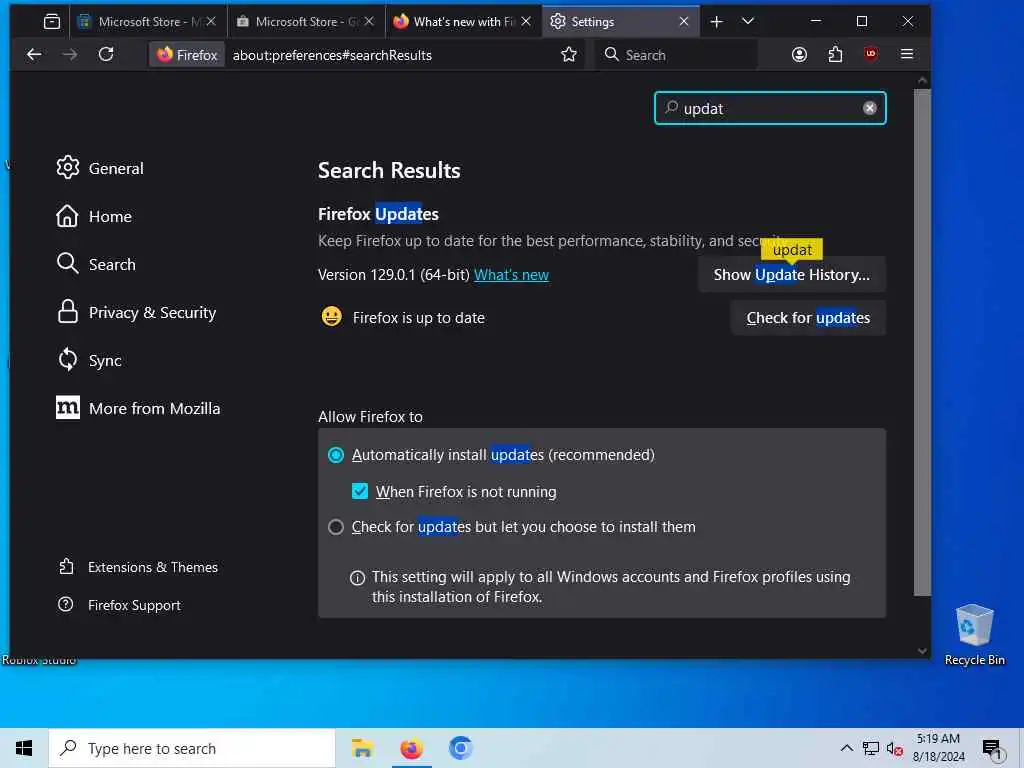The image size is (1024, 768).
Task: Click the taskbar Type here to search box
Action: (x=192, y=748)
